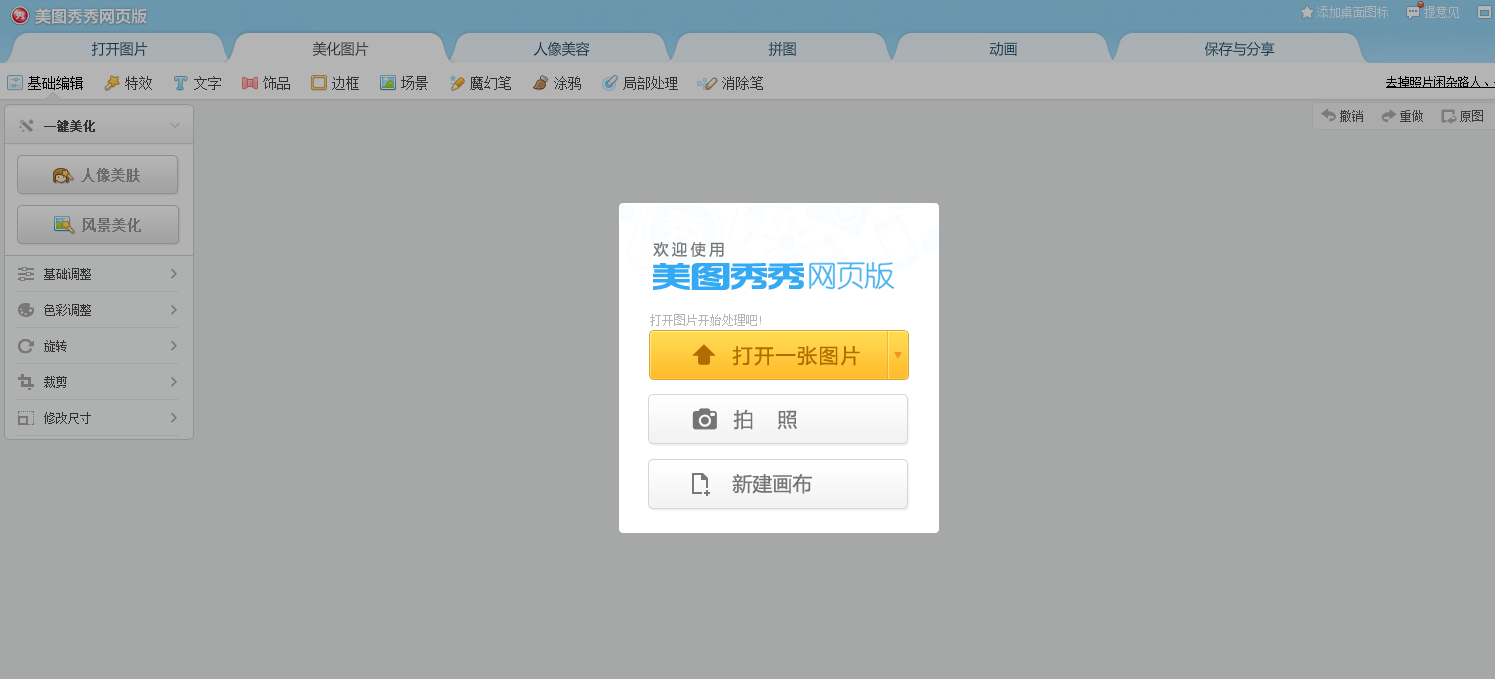Click the 新建画布 new canvas option
Screen dimensions: 1495x679
click(x=778, y=484)
